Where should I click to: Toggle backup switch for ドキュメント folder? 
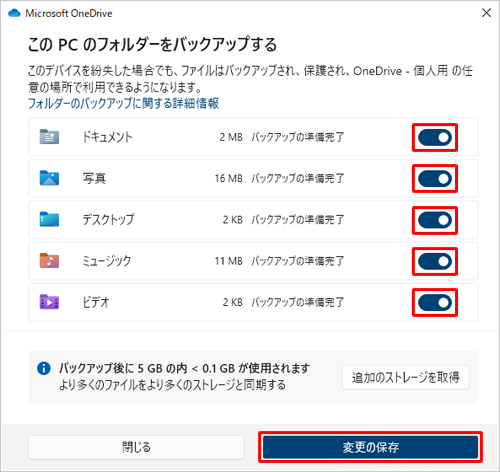[x=435, y=137]
